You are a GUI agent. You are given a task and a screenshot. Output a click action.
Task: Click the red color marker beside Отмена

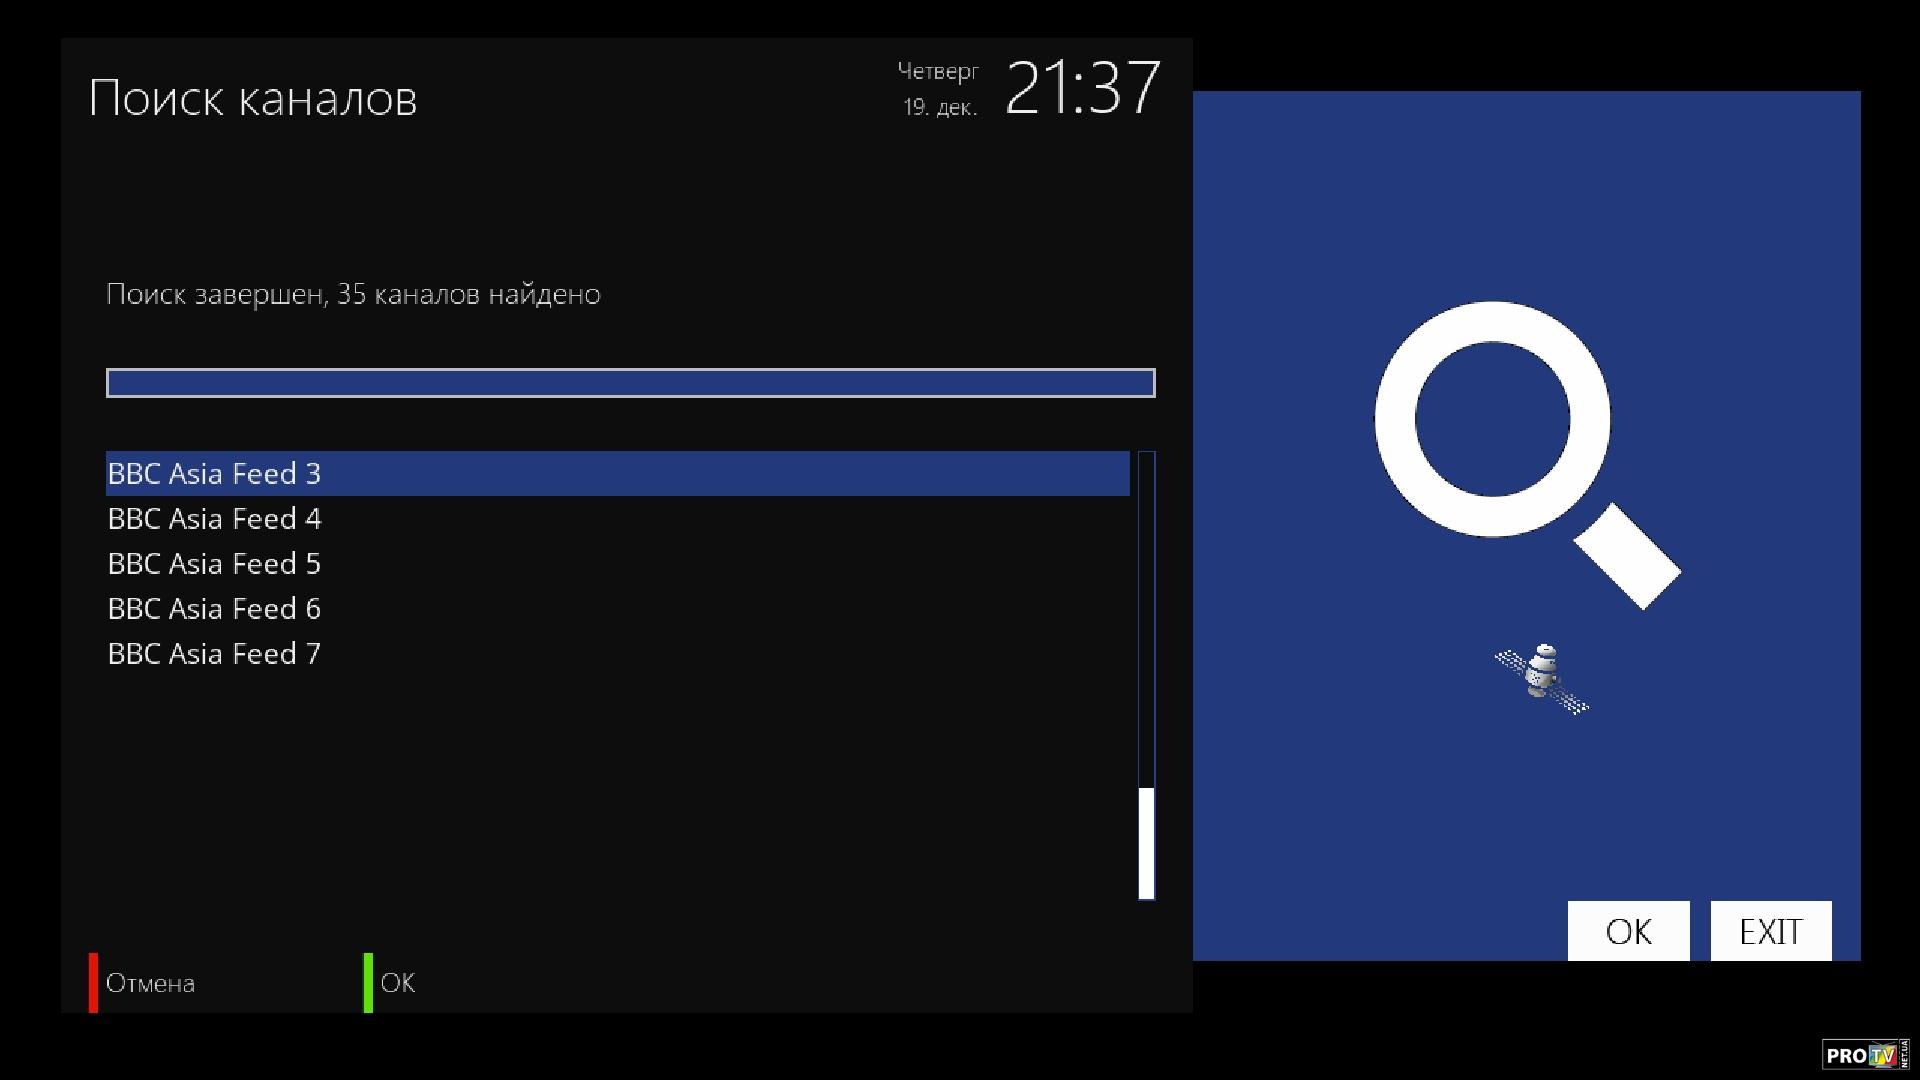93,982
